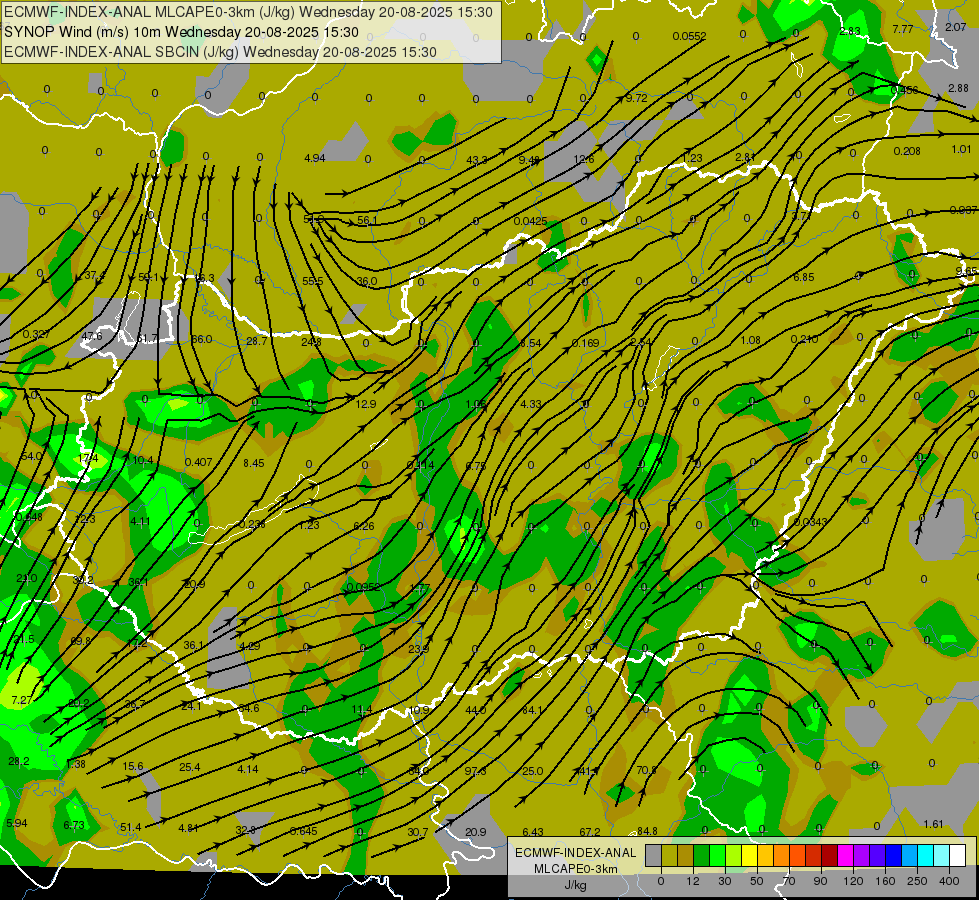Image resolution: width=979 pixels, height=900 pixels.
Task: Click the map value '1.61'
Action: 933,824
